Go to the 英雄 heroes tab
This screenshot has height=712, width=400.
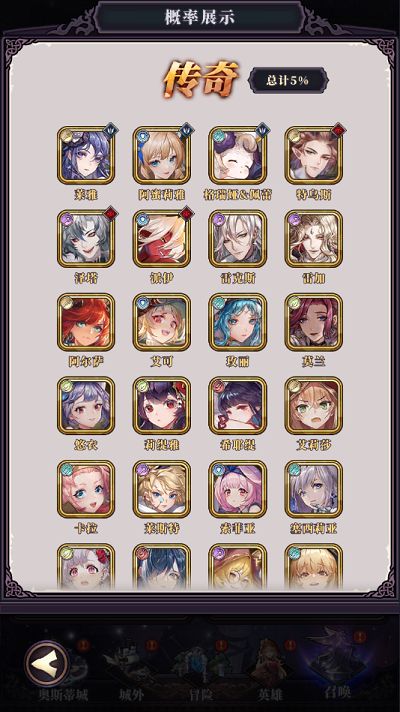[x=270, y=670]
